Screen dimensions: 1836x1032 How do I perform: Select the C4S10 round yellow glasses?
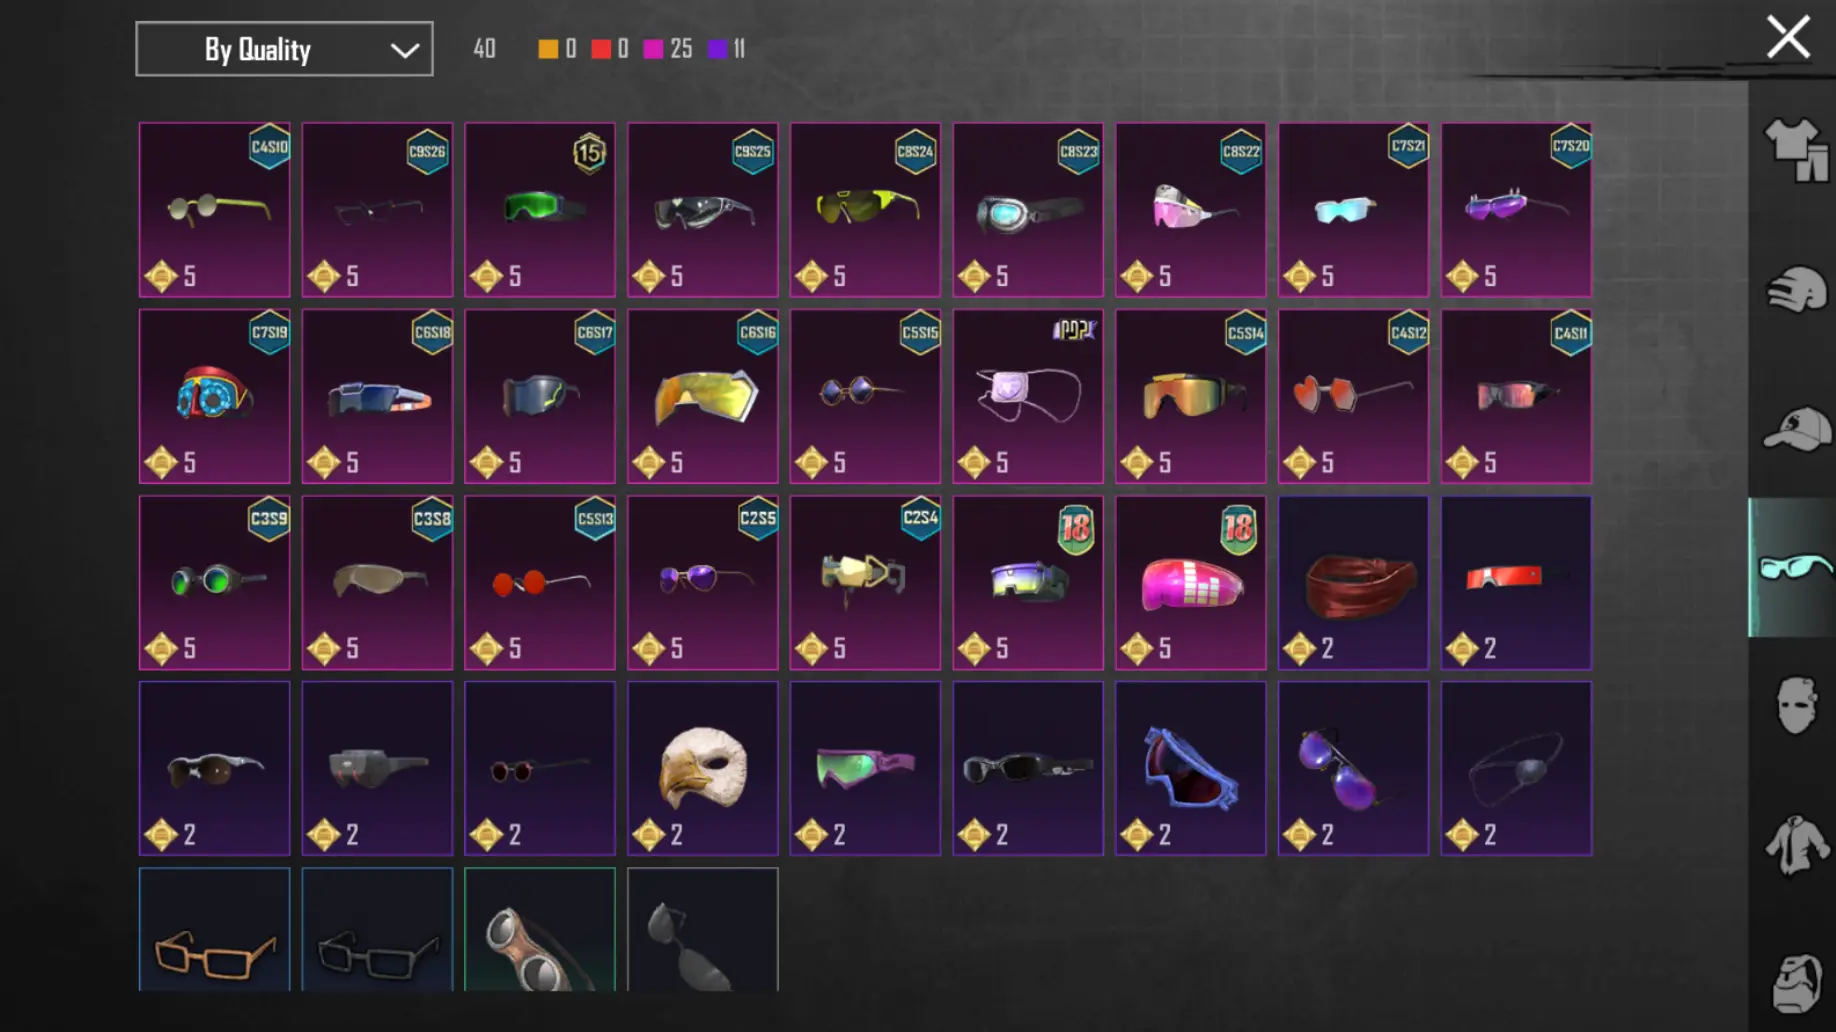[x=214, y=210]
